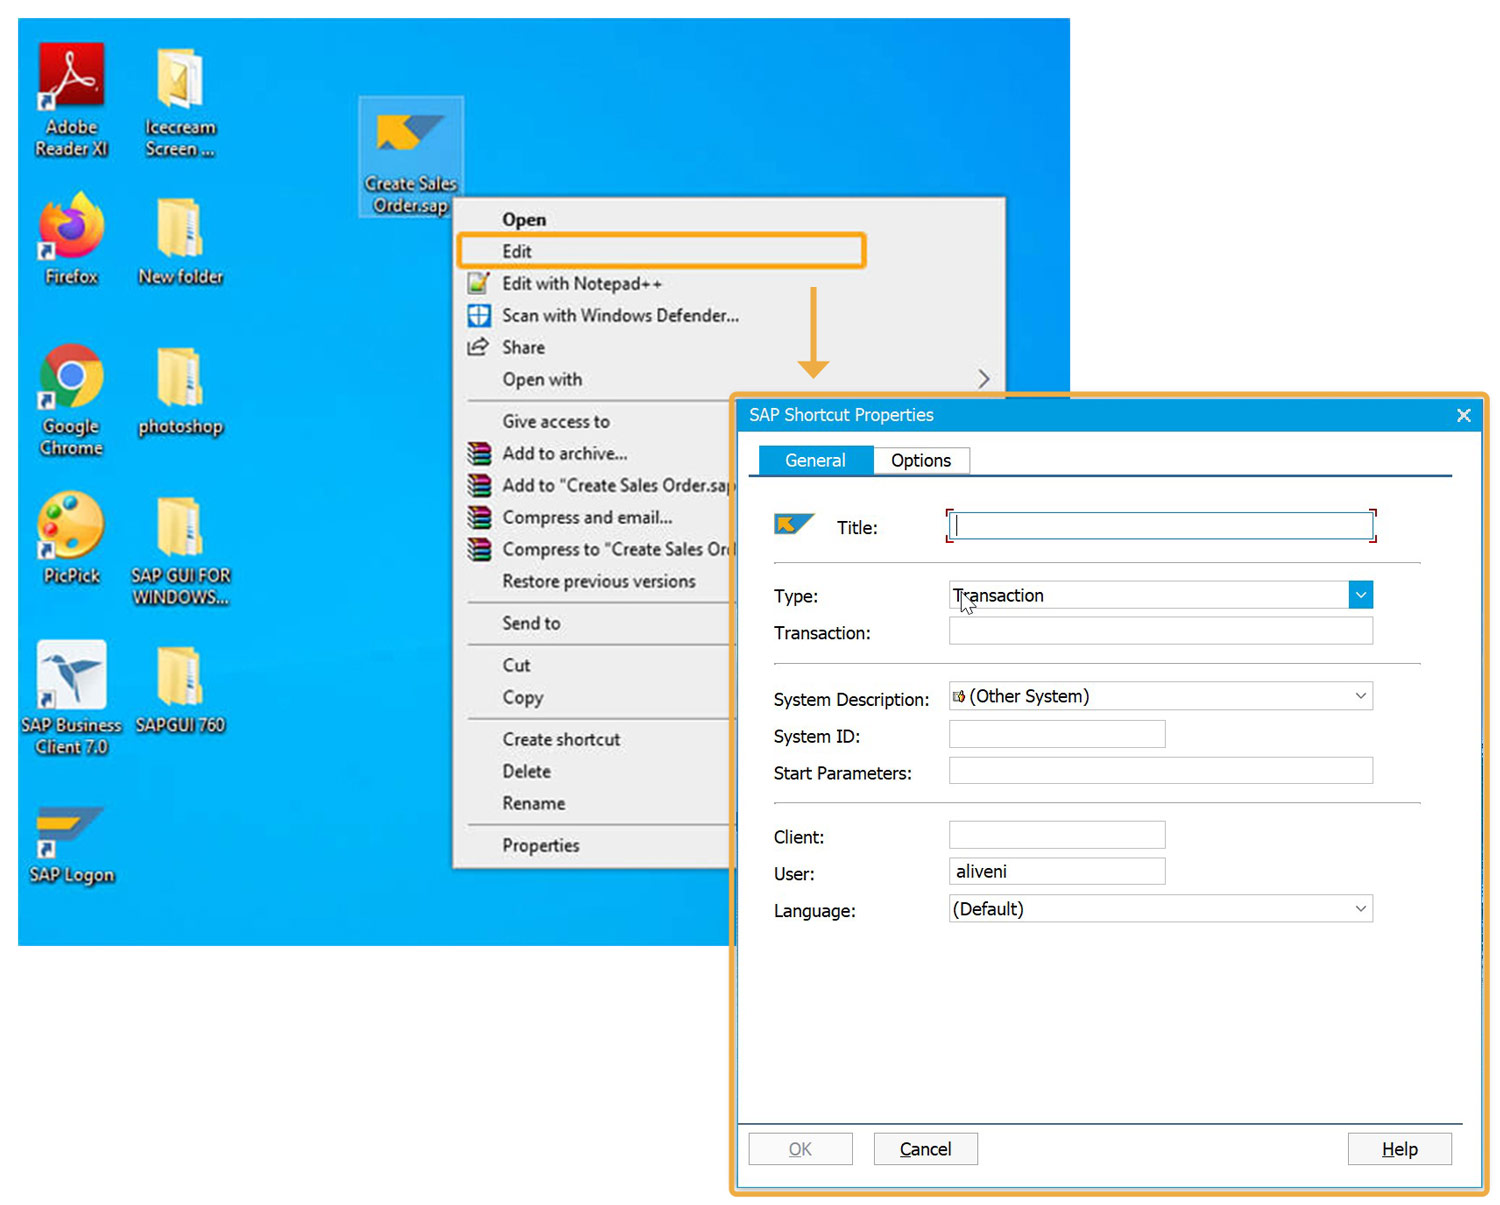Expand the Open with submenu arrow
This screenshot has height=1205, width=1500.
coord(983,379)
